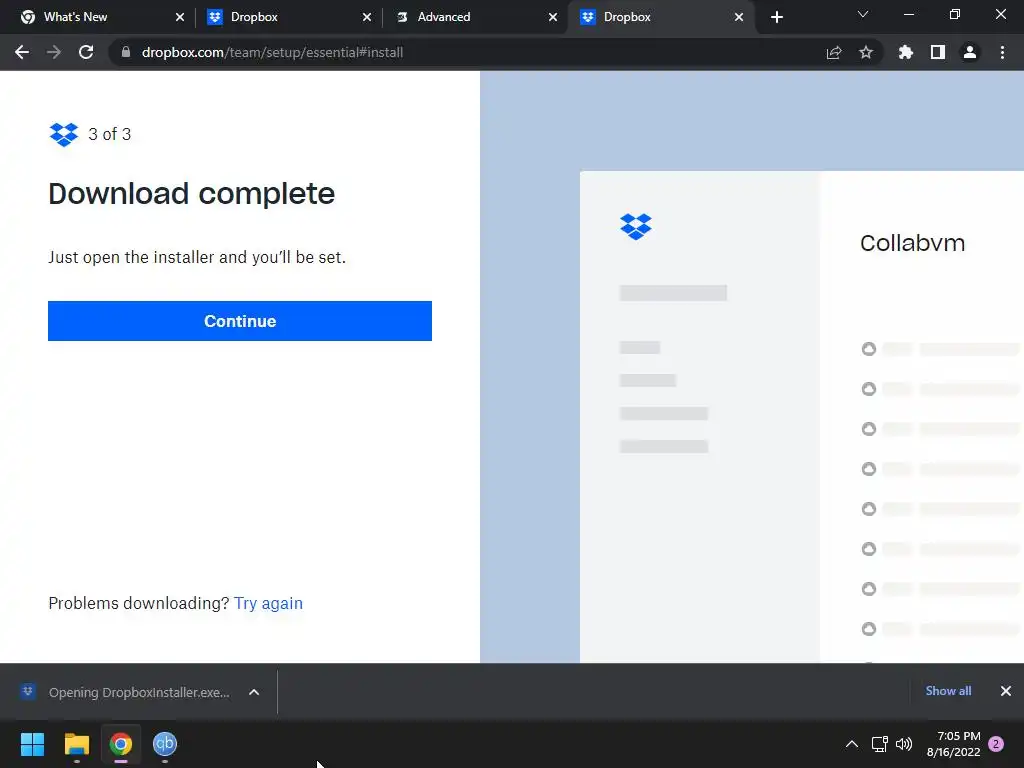Screen dimensions: 1024x768
Task: Minimize the Chrome window
Action: point(908,14)
